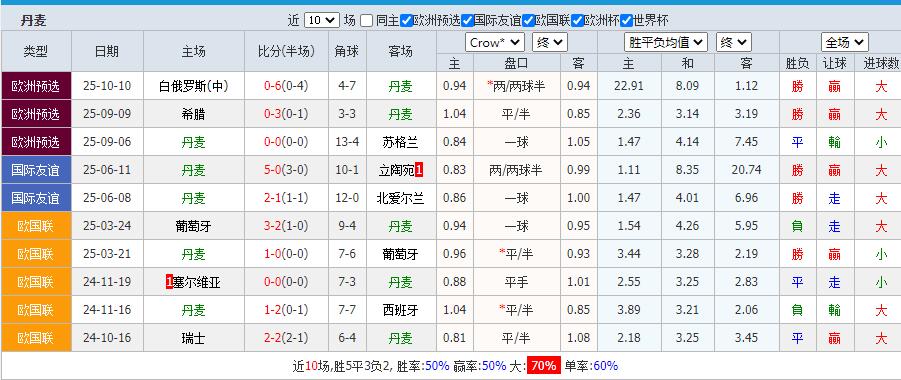Click the odds value 22.91
The height and width of the screenshot is (380, 901).
pyautogui.click(x=629, y=86)
